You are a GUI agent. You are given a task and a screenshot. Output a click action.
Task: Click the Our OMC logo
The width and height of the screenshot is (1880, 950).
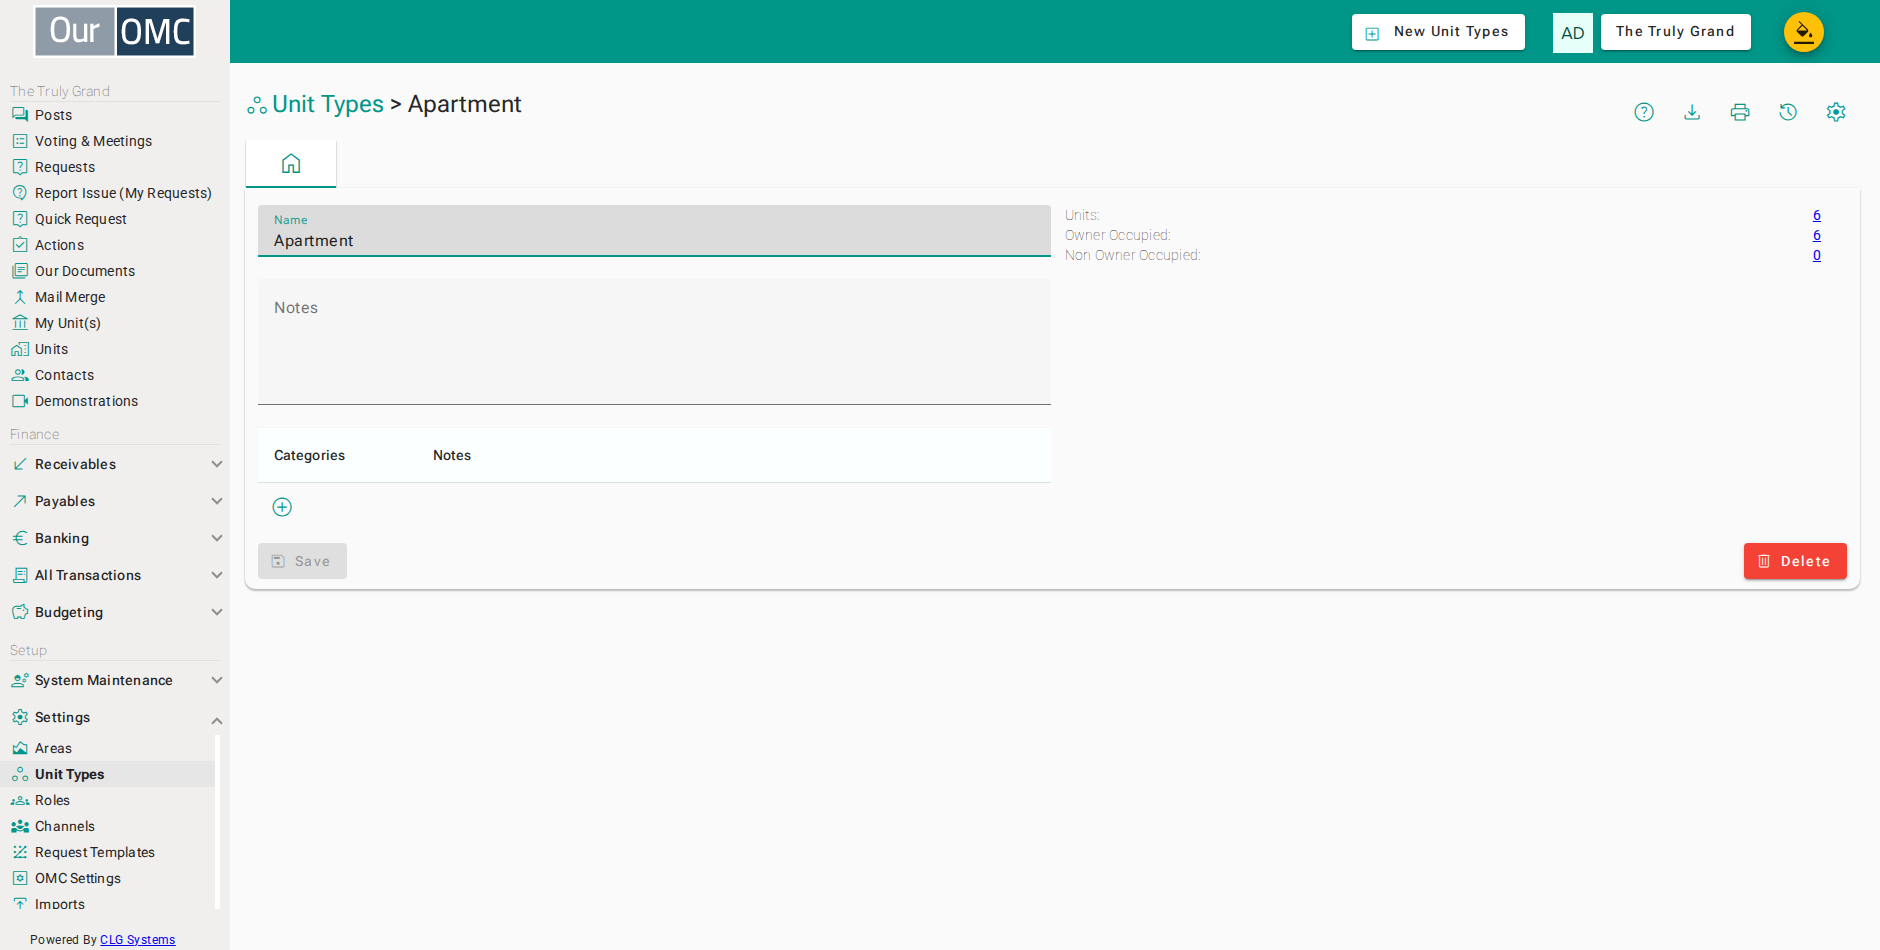[x=115, y=32]
